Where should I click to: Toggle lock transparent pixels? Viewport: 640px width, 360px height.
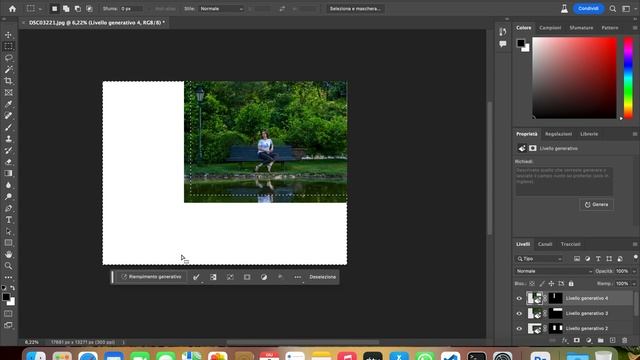pos(532,283)
